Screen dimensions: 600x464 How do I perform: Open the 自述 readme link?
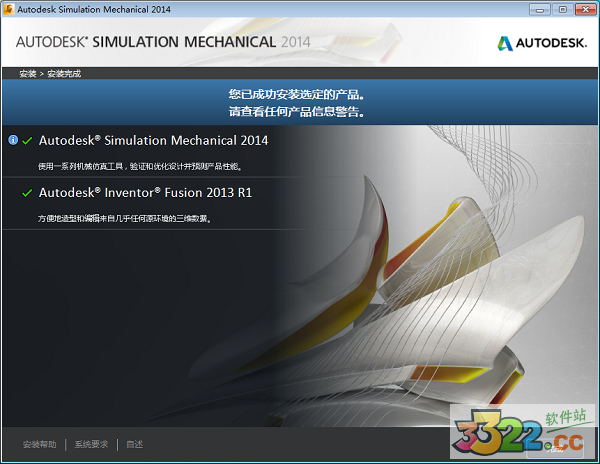(x=135, y=444)
